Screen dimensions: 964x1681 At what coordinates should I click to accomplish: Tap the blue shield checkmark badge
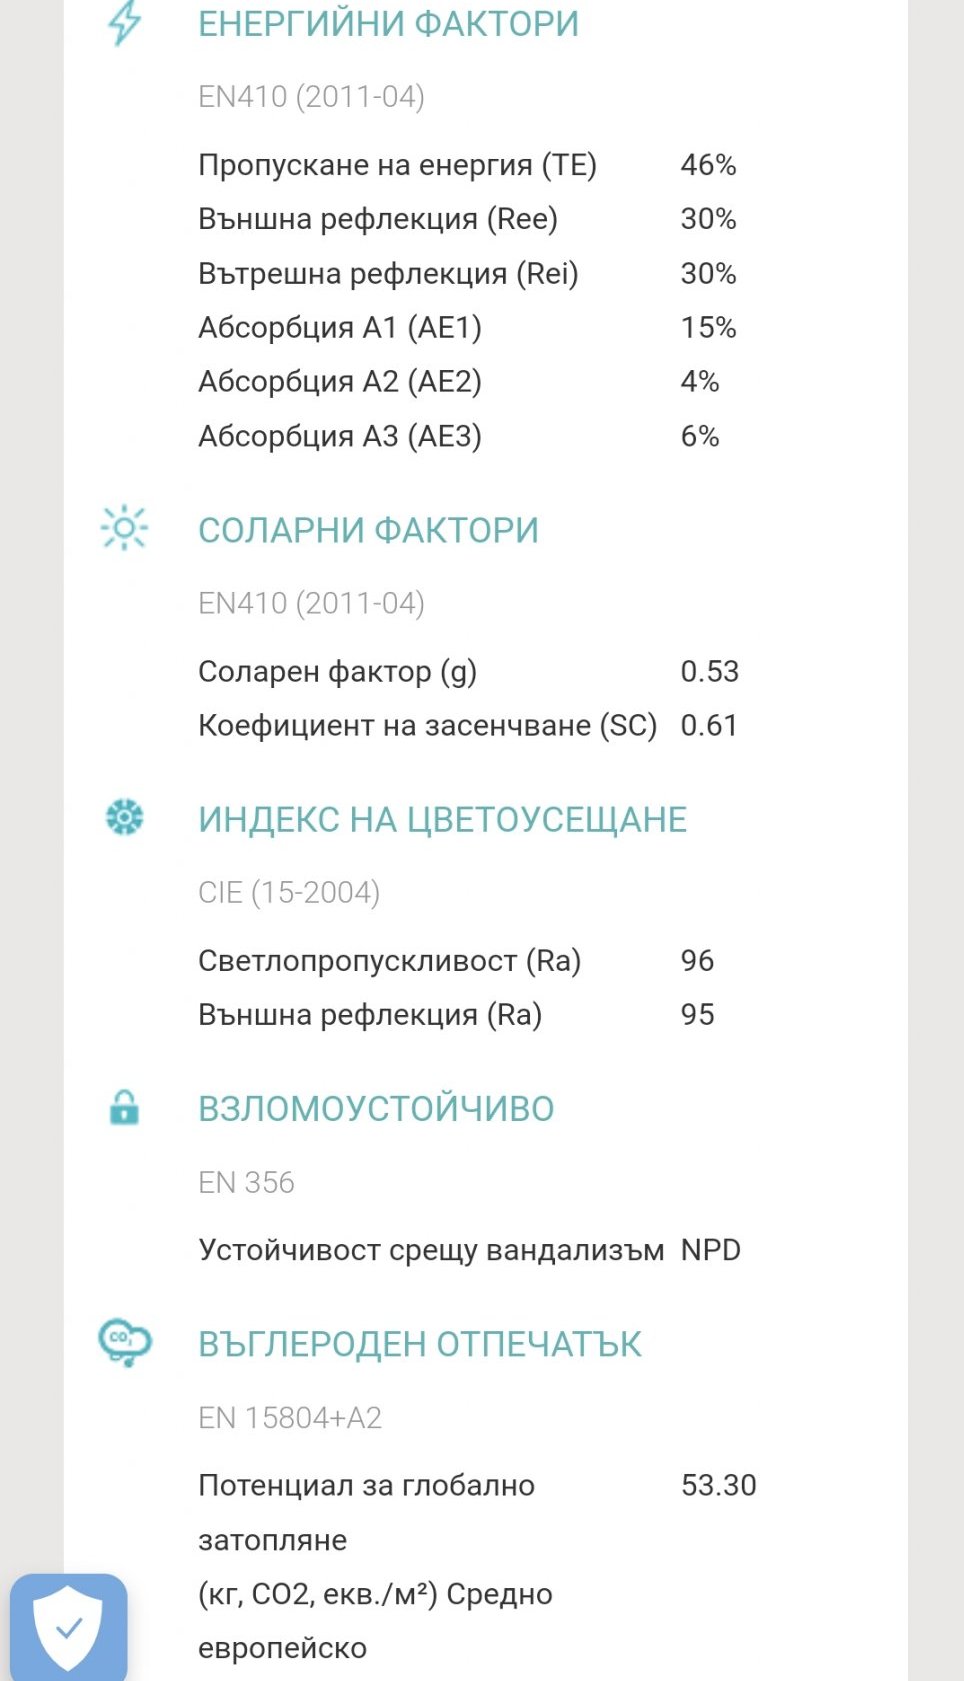click(68, 1627)
